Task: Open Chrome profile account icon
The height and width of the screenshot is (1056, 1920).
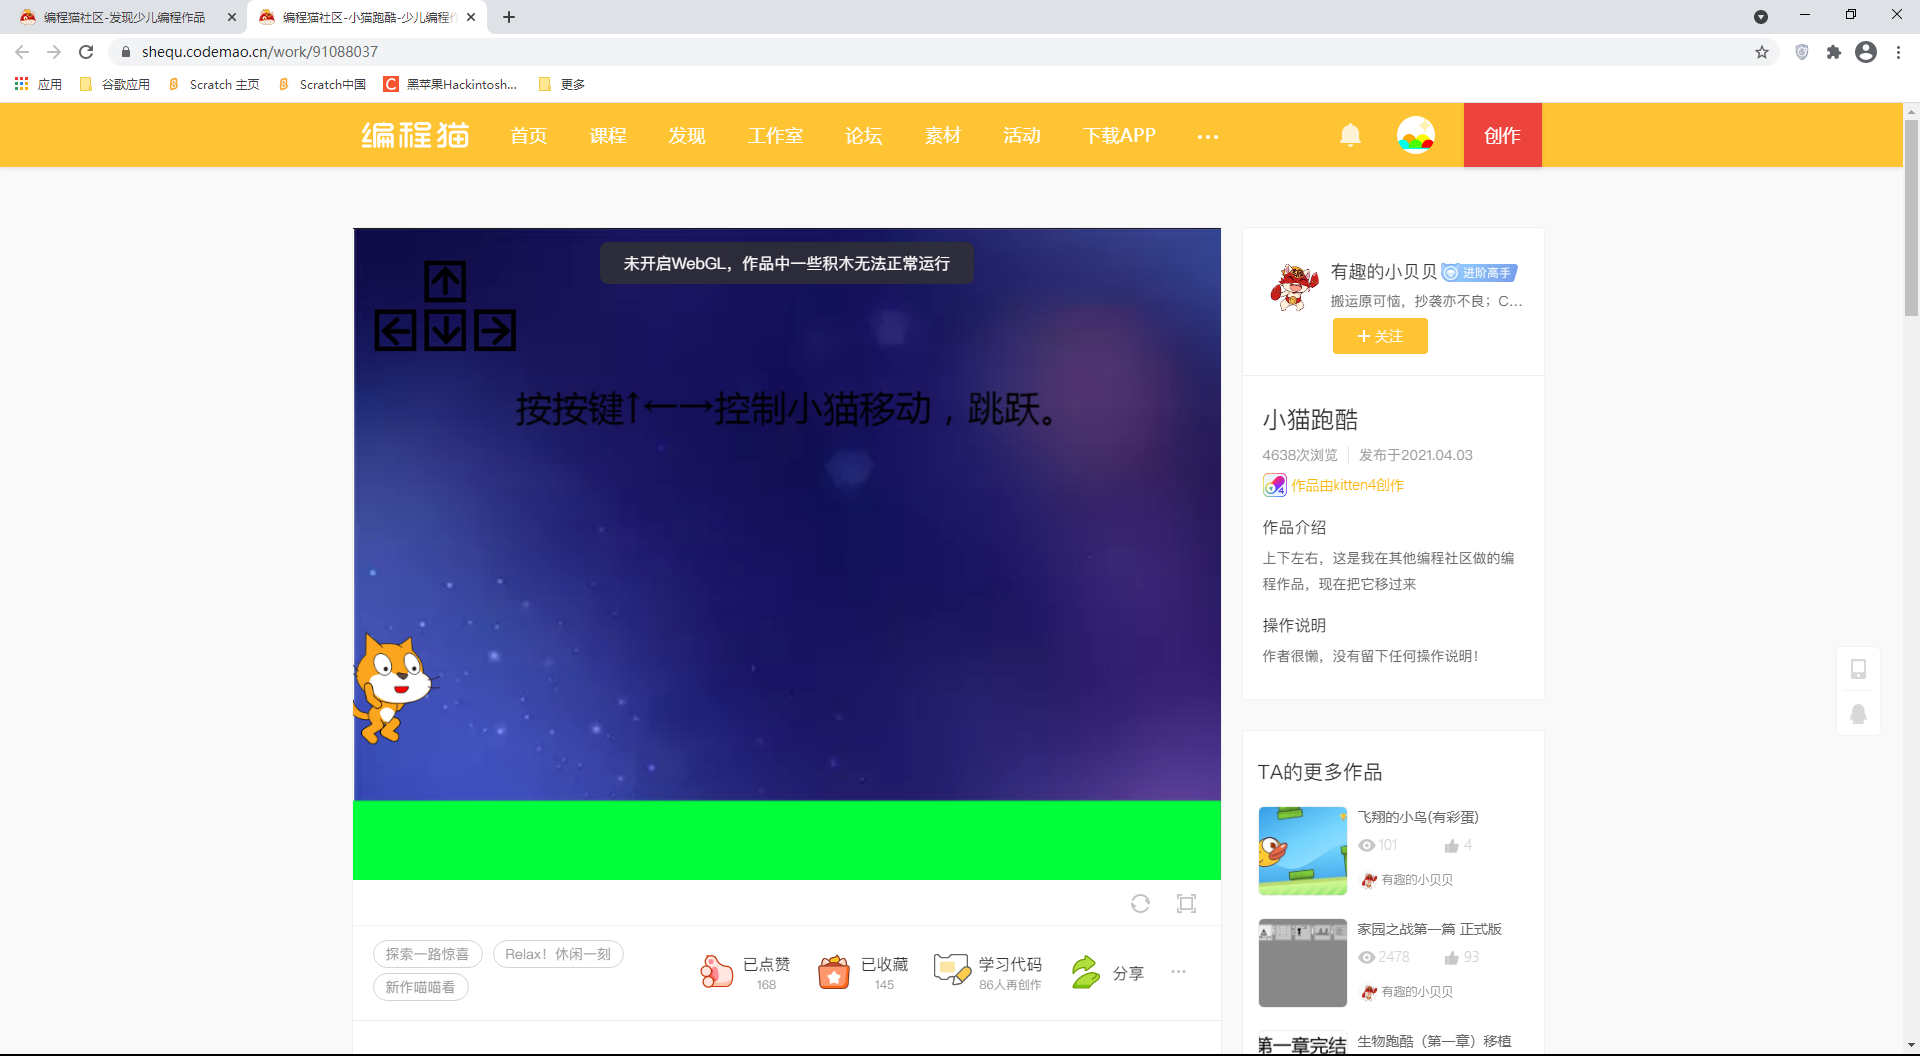Action: [x=1866, y=52]
